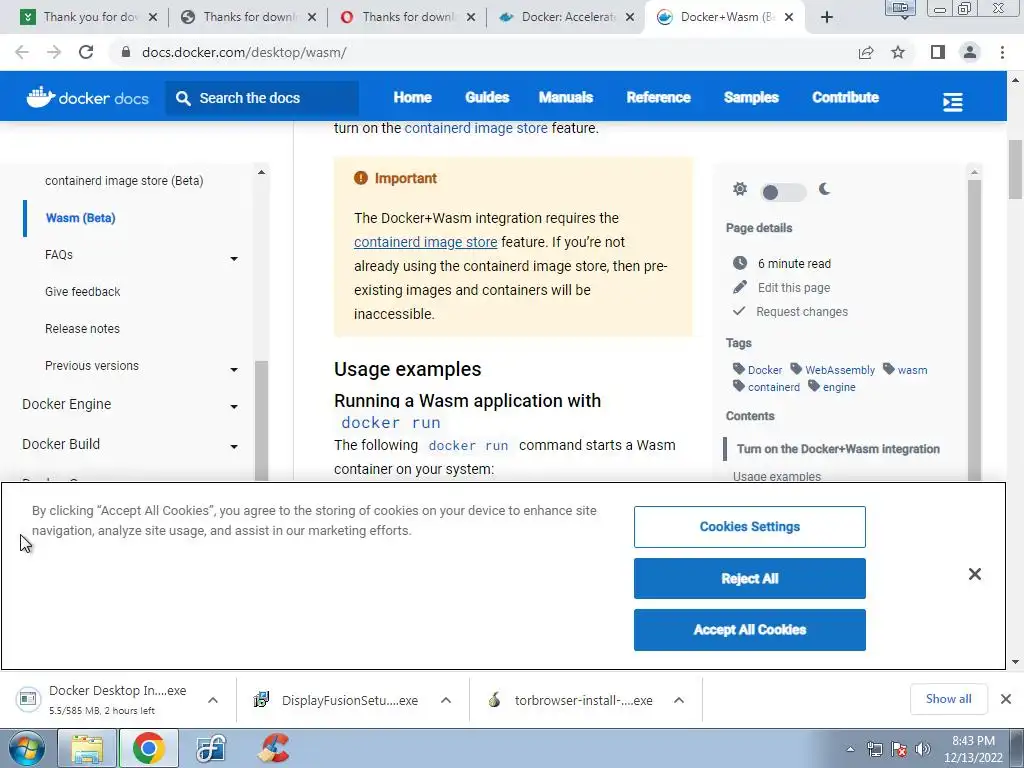This screenshot has height=768, width=1024.
Task: Switch to the Opera Thanks for downl tab
Action: pyautogui.click(x=406, y=17)
